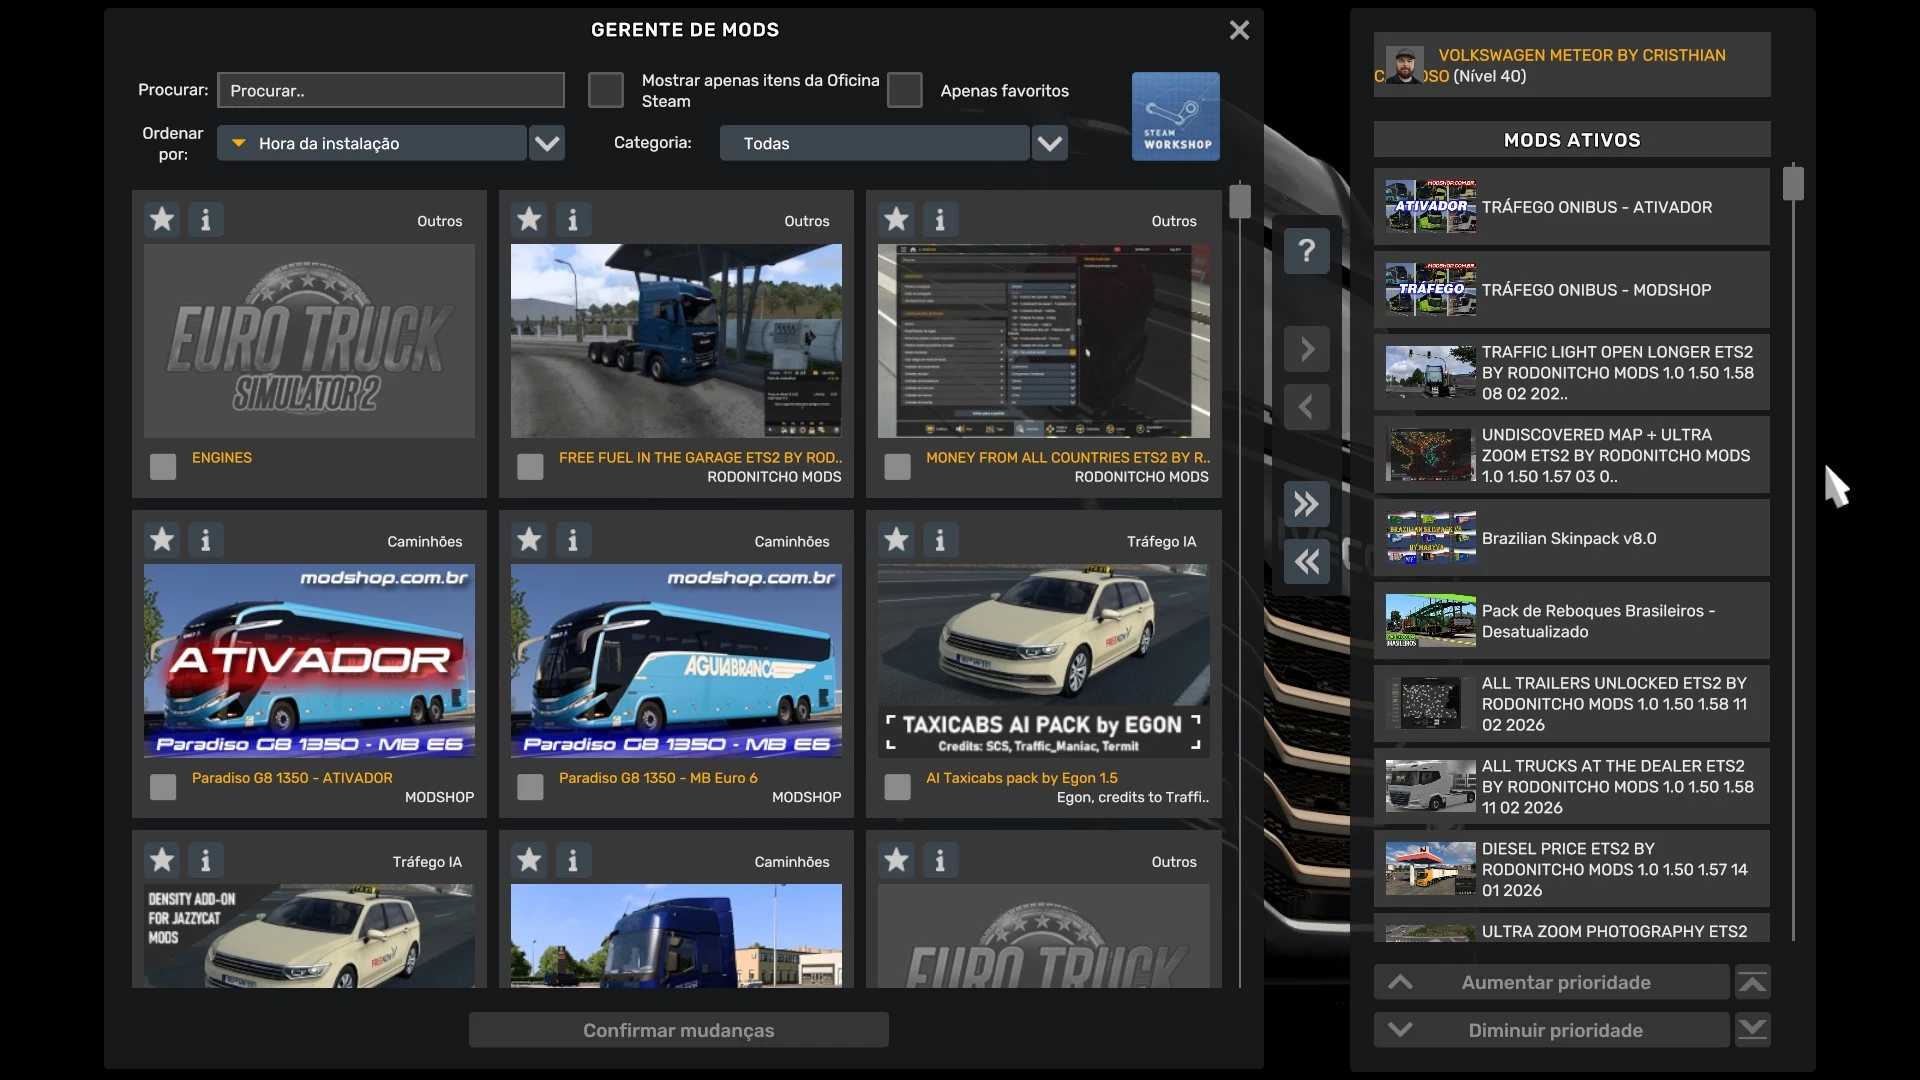The height and width of the screenshot is (1080, 1920).
Task: Remove all active mods with double-left arrows
Action: pyautogui.click(x=1306, y=562)
